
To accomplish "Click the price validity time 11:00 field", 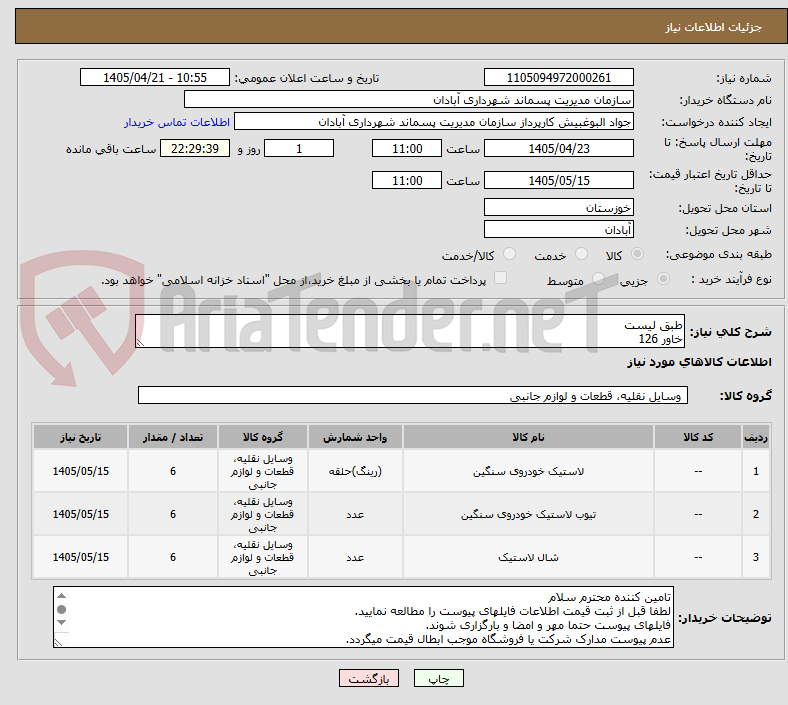I will pyautogui.click(x=407, y=180).
